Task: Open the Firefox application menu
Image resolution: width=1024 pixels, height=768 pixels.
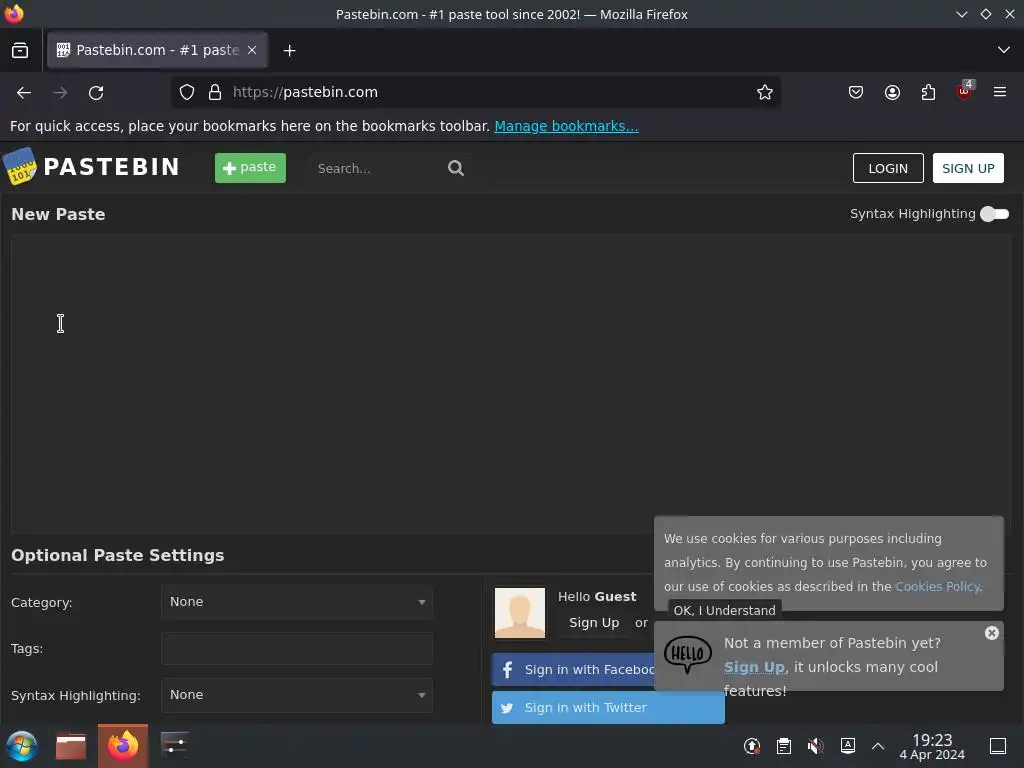Action: point(1000,93)
